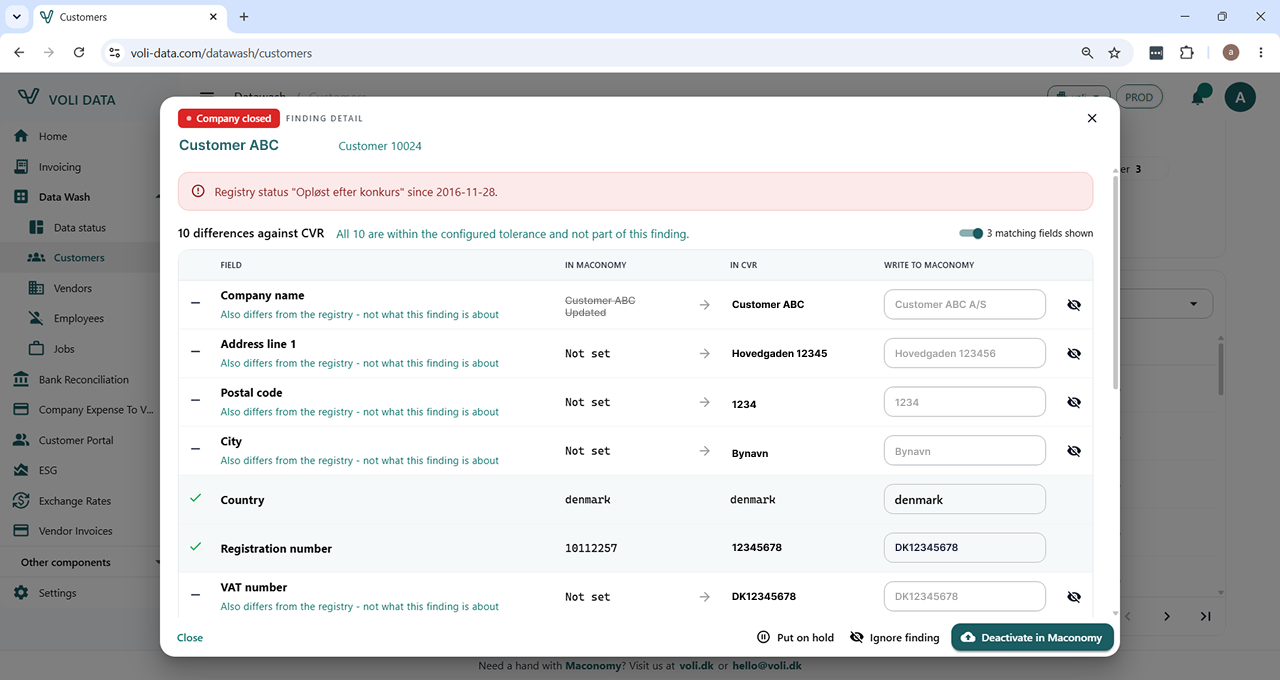Click Deactivate in Maconomy button
1280x680 pixels.
1032,637
